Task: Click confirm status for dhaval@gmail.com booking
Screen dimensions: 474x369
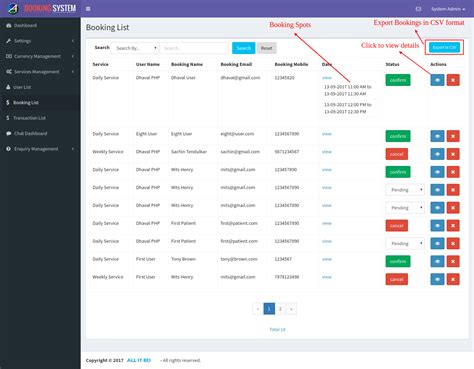Action: 398,80
